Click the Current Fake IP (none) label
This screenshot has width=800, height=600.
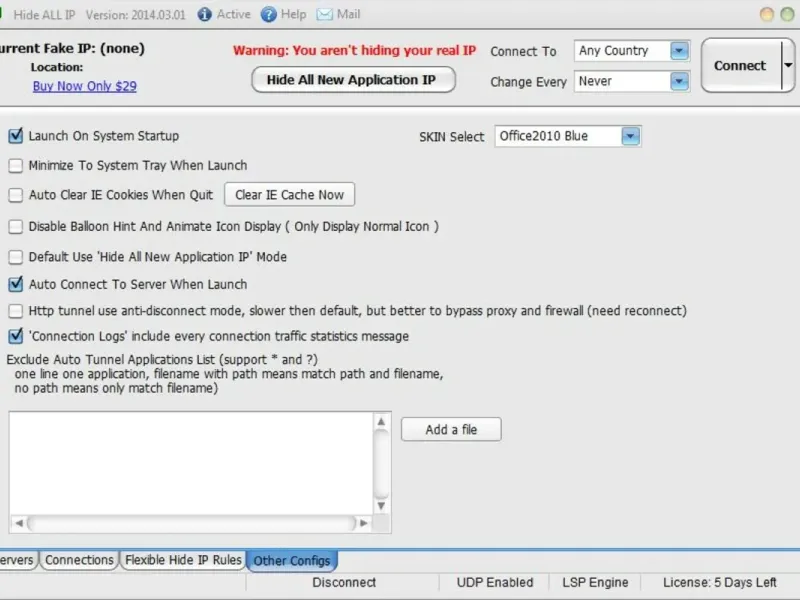click(x=71, y=48)
